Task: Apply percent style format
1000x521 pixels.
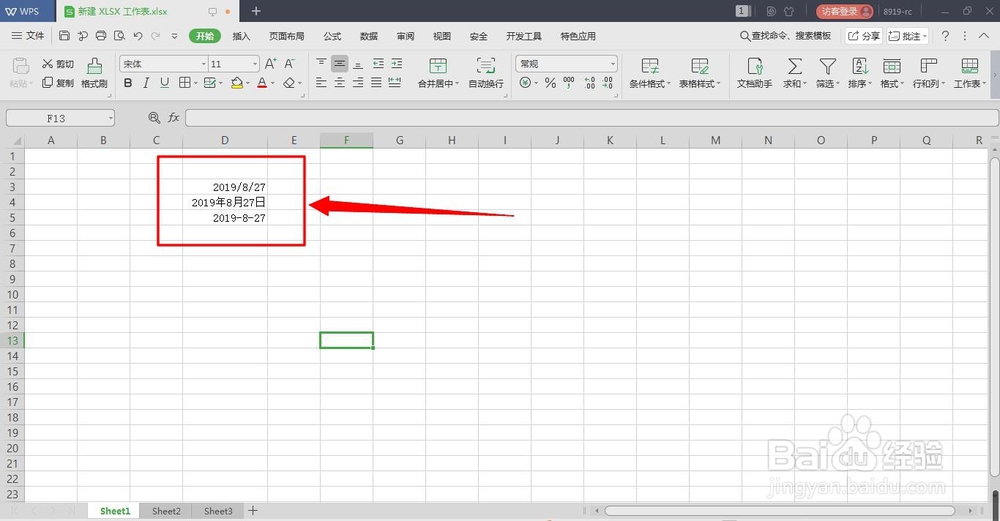Action: click(550, 83)
